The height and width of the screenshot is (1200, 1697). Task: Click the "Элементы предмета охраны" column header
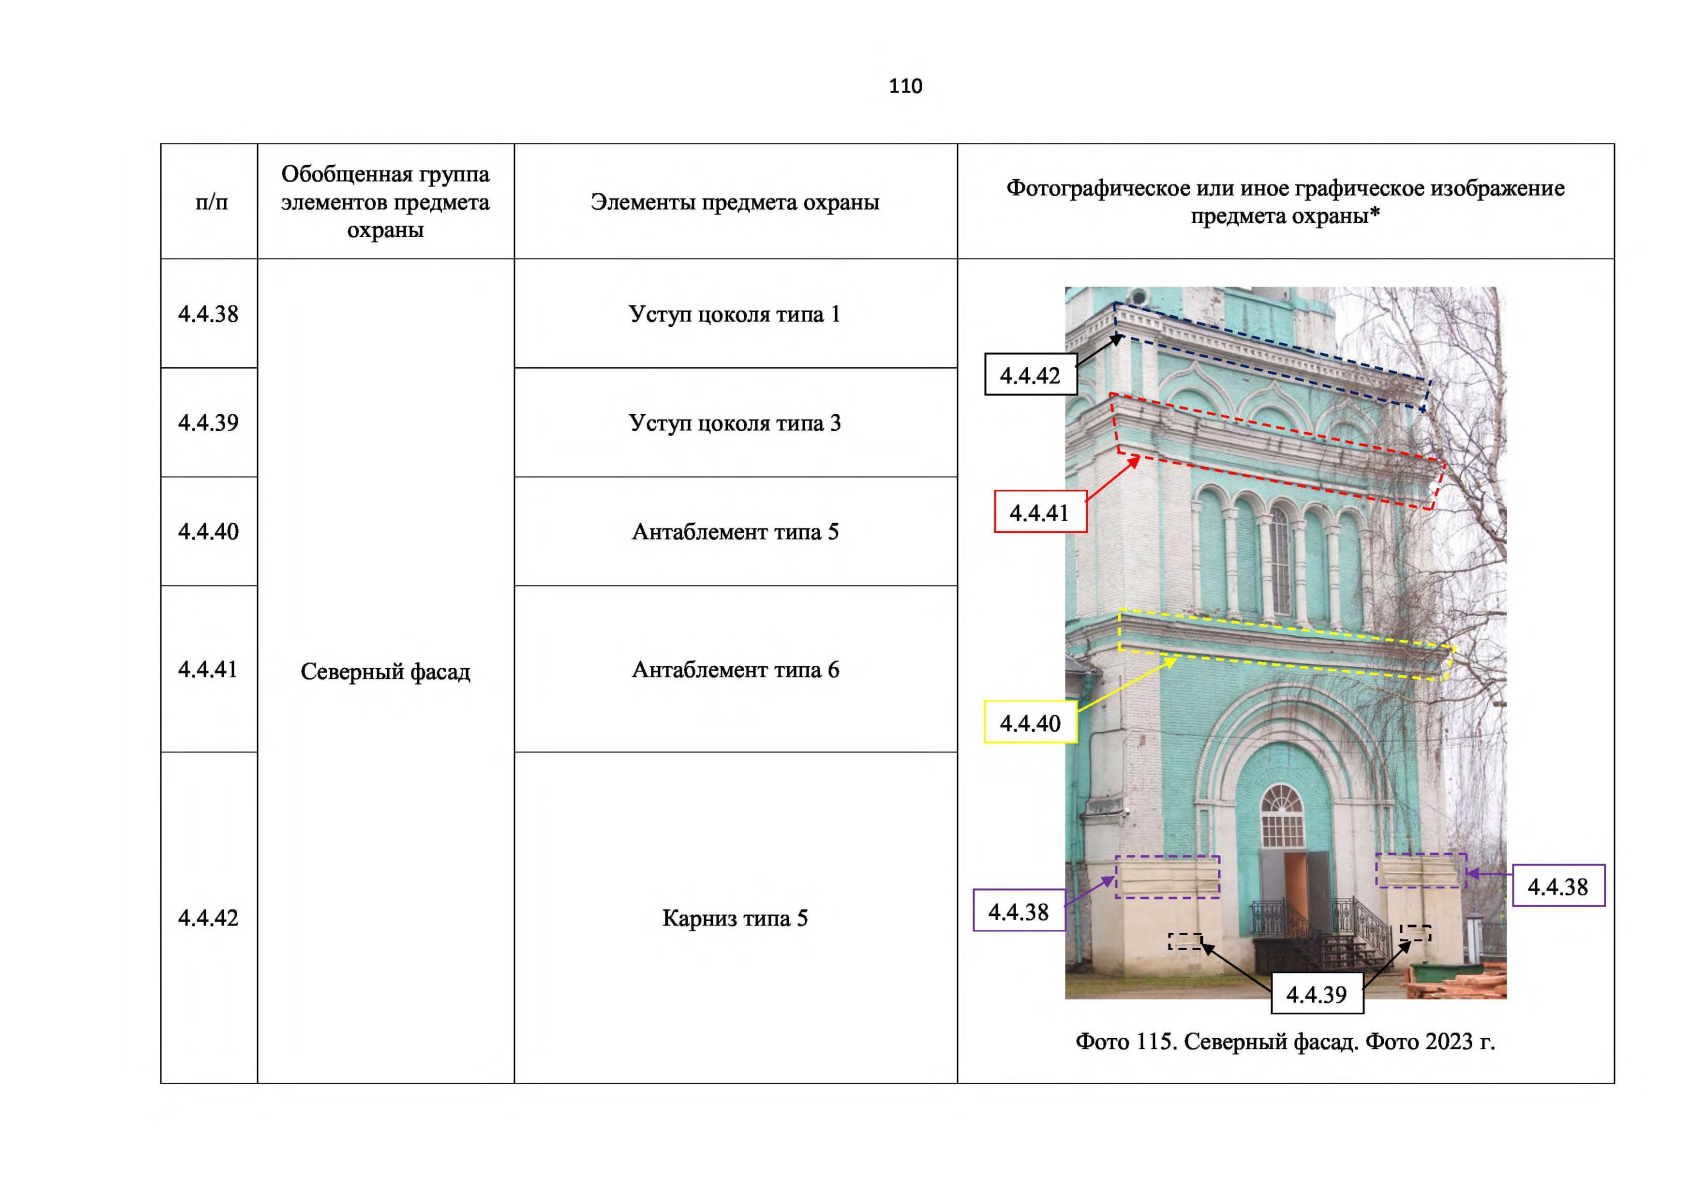[x=735, y=202]
